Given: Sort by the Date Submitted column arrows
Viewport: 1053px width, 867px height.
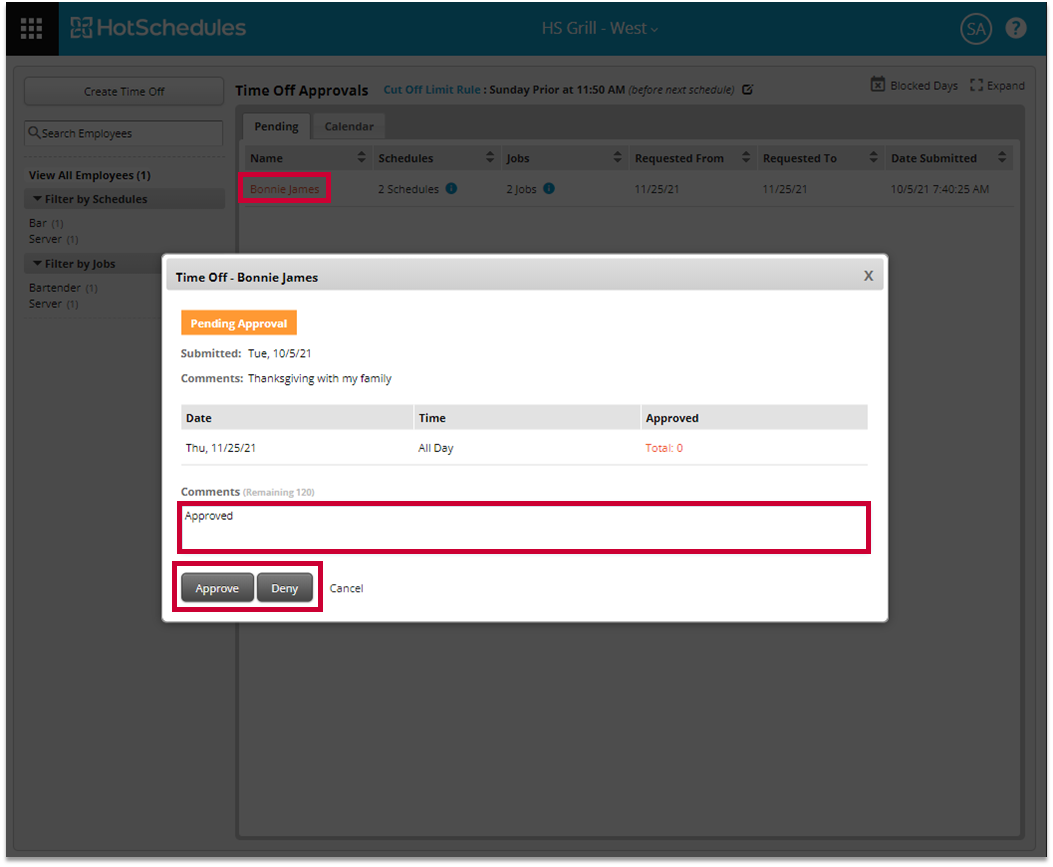Looking at the screenshot, I should pyautogui.click(x=1002, y=158).
